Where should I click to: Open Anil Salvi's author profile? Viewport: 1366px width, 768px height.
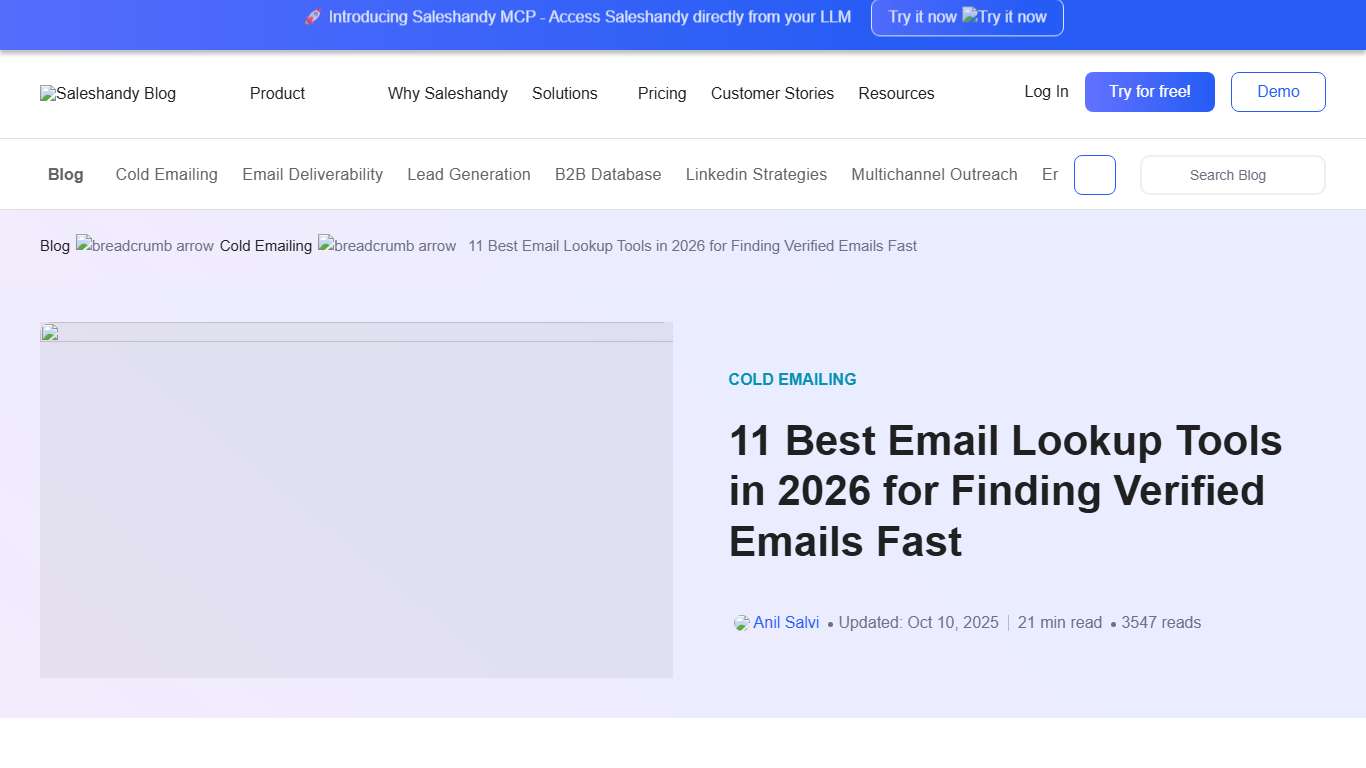coord(787,622)
